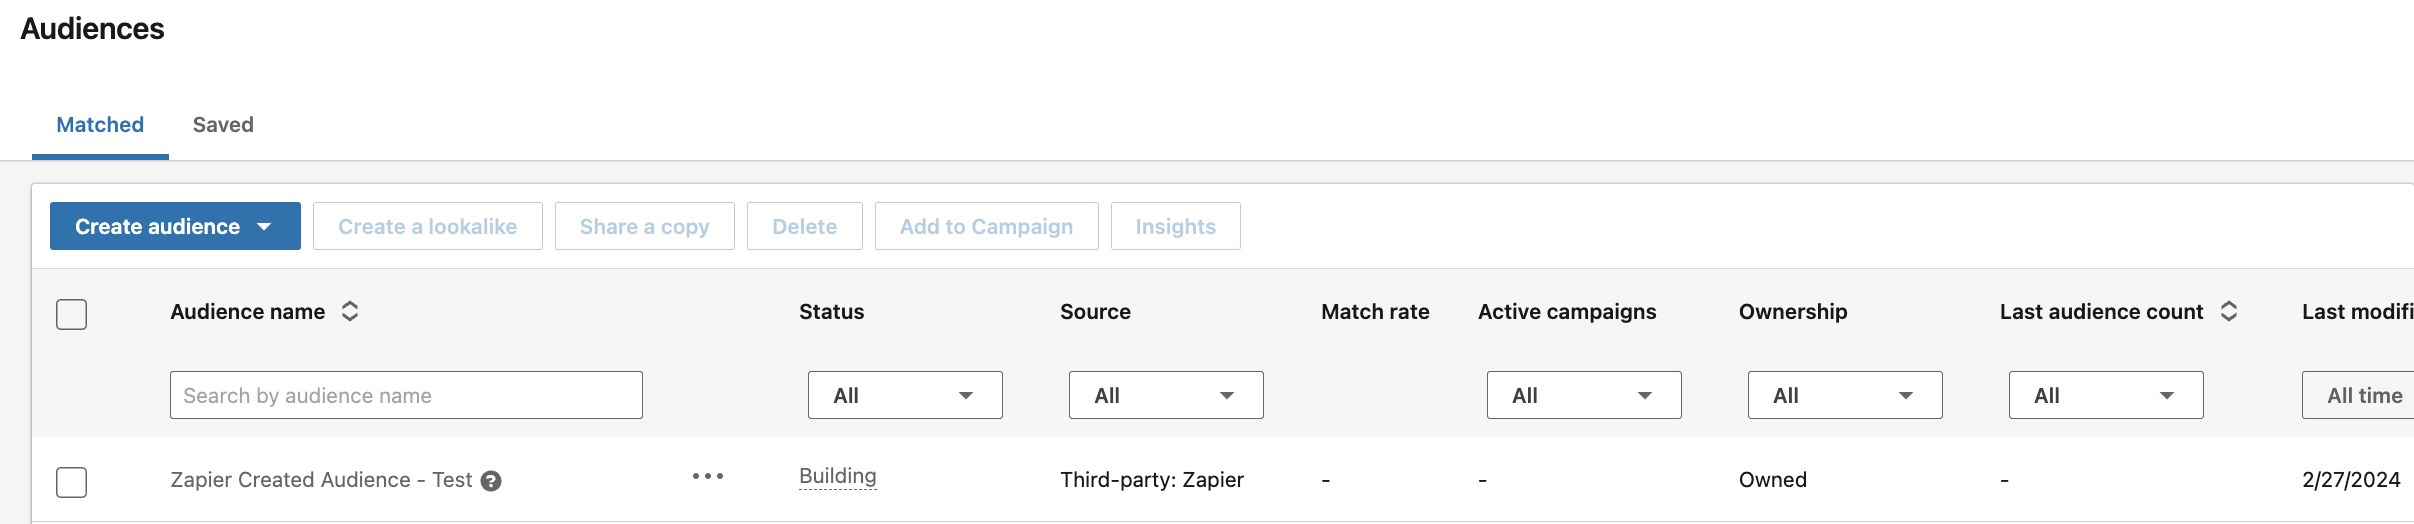
Task: Sort by Last audience count arrows
Action: click(x=2229, y=312)
